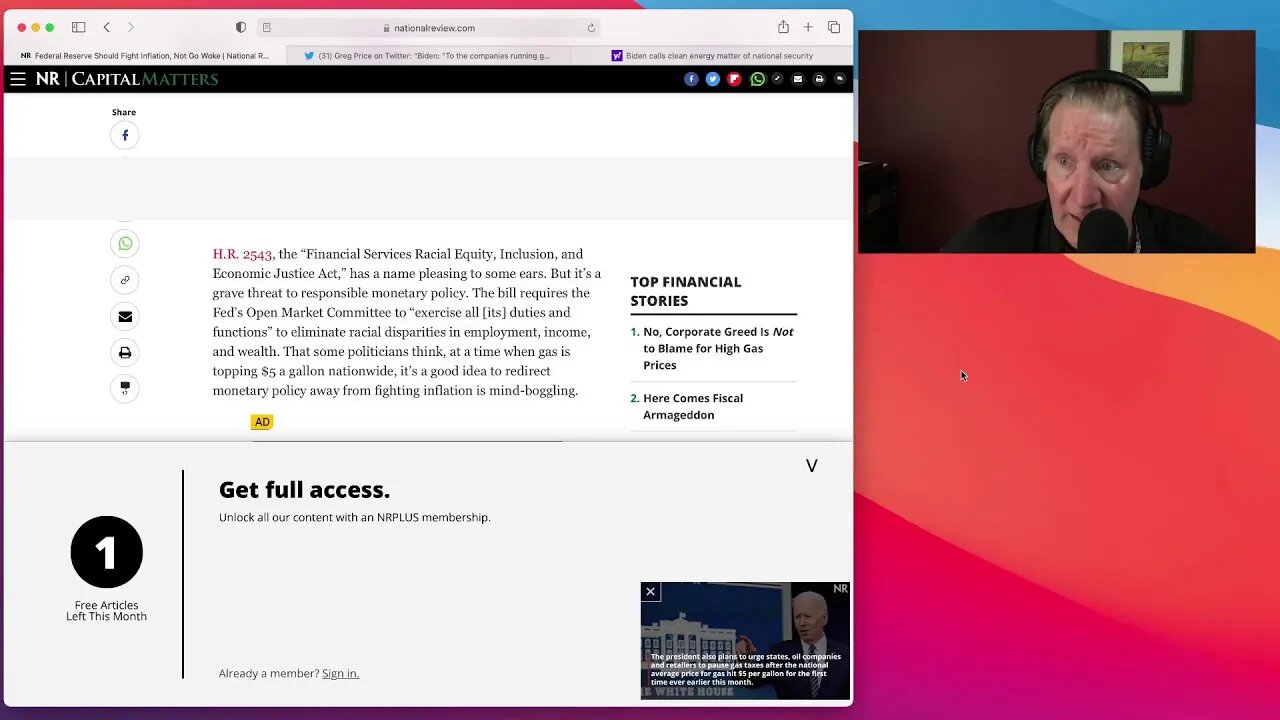
Task: Share on WhatsApp from the left sidebar
Action: (x=125, y=243)
